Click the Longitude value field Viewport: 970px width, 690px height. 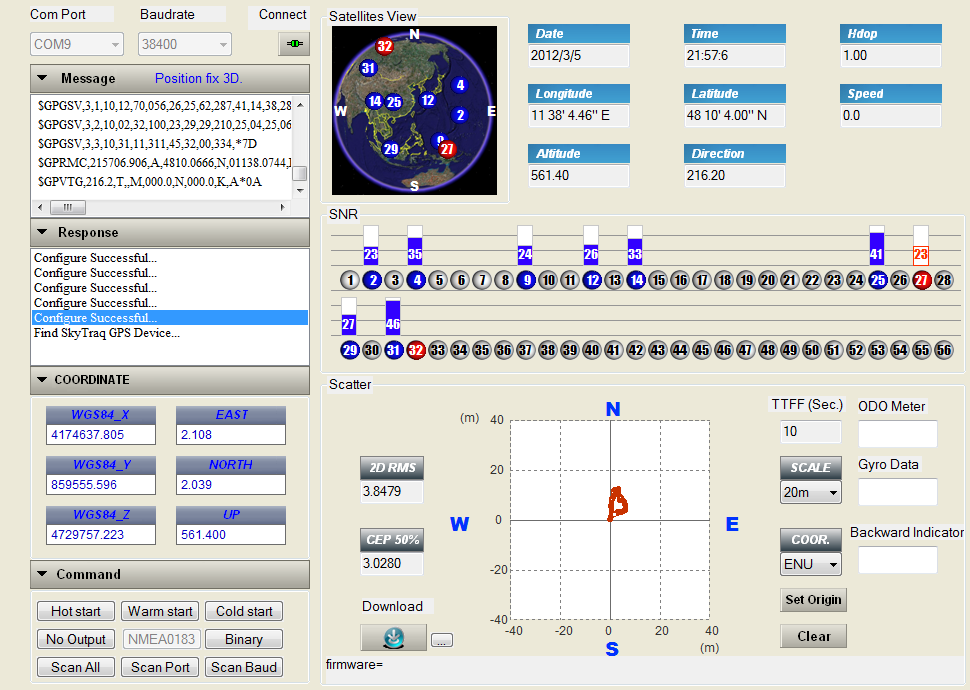[x=578, y=116]
